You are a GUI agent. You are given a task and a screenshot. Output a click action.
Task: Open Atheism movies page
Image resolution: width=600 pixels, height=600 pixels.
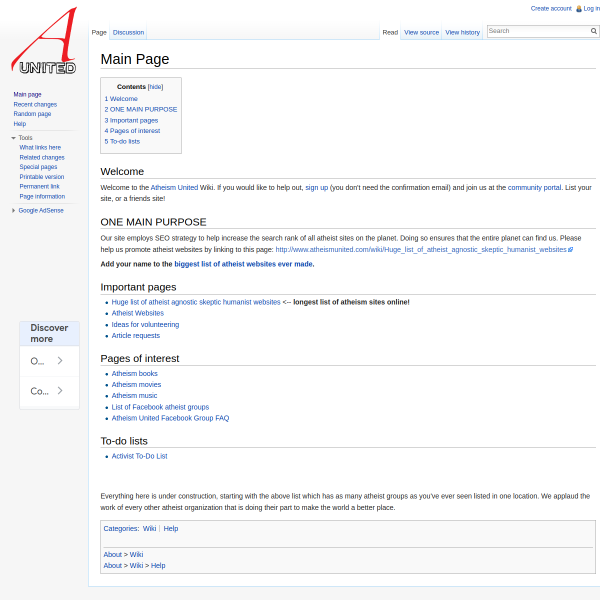click(x=136, y=385)
